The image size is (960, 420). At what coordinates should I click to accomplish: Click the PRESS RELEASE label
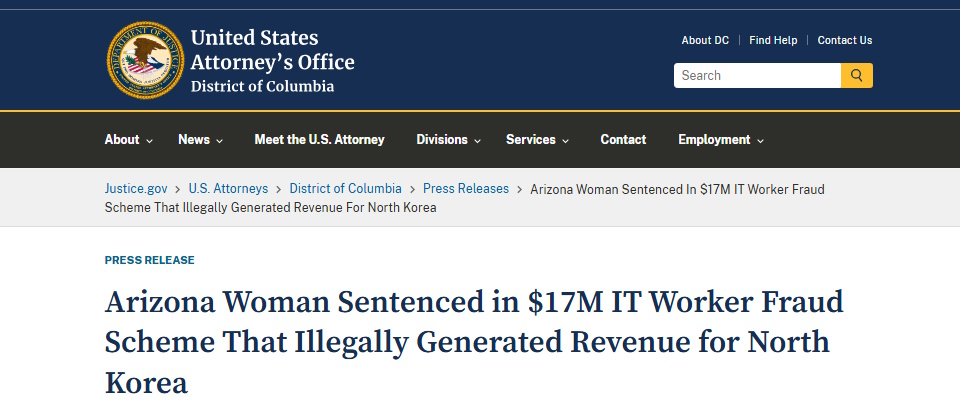149,260
